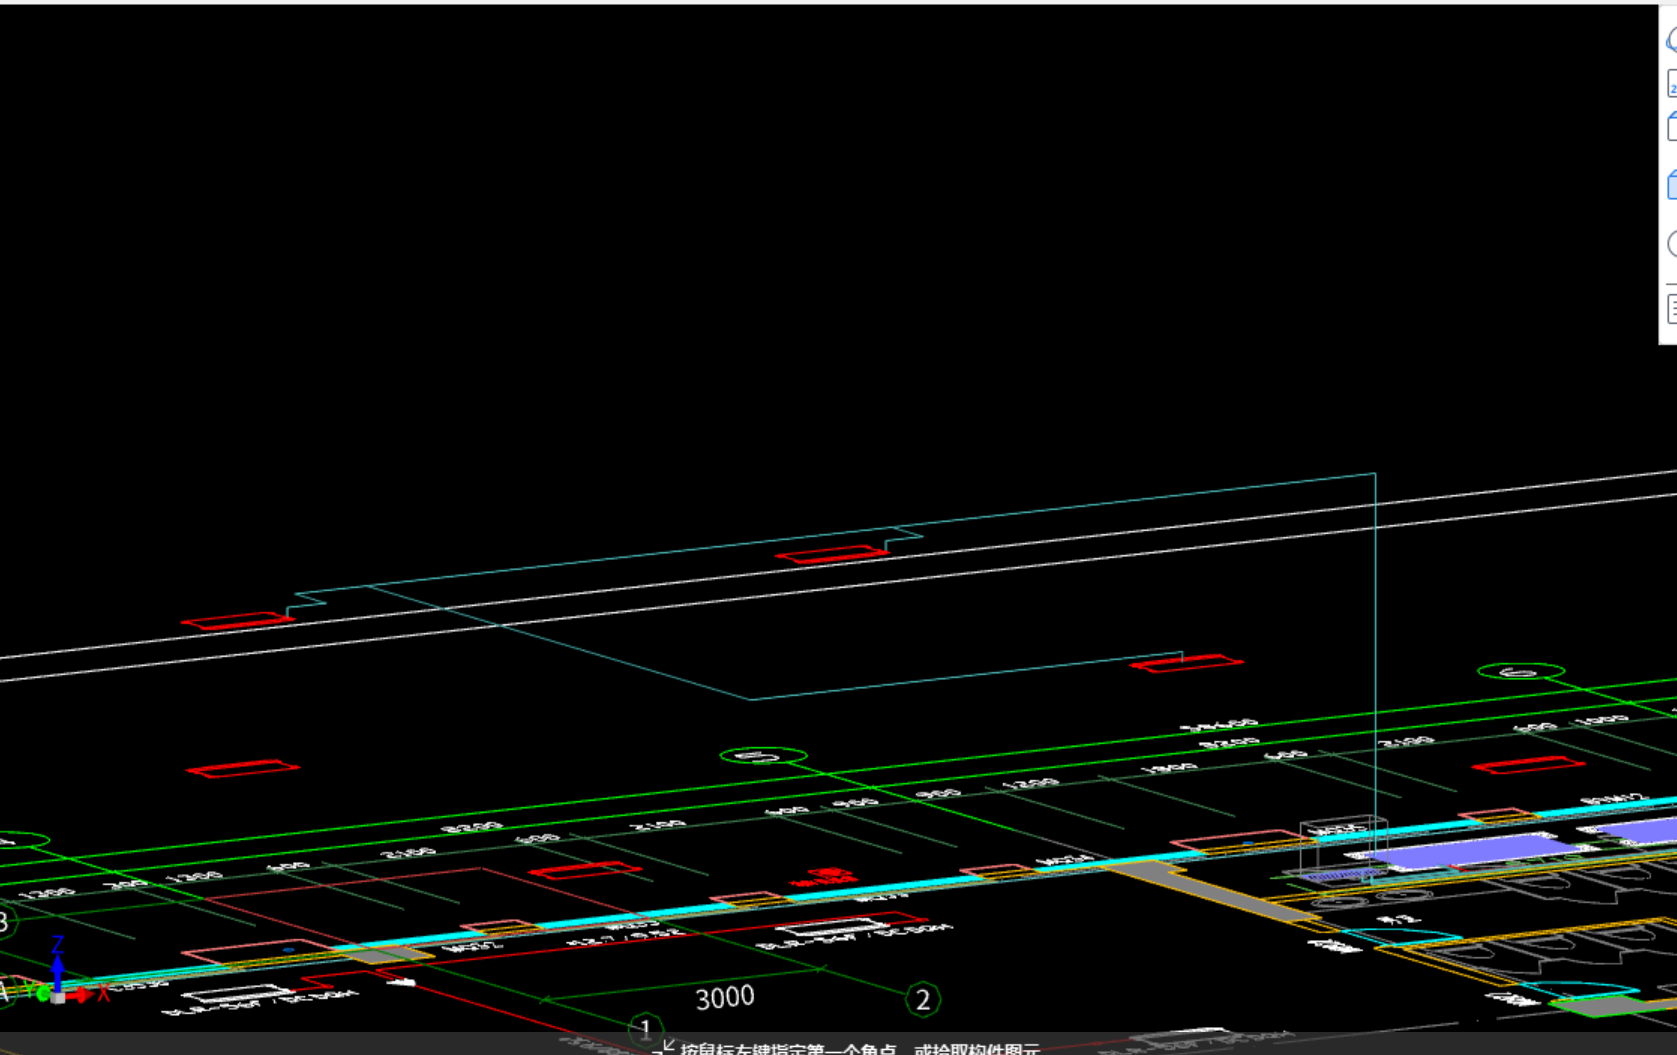Click the highlighted blue 3D box view icon
1677x1055 pixels.
tap(1671, 184)
